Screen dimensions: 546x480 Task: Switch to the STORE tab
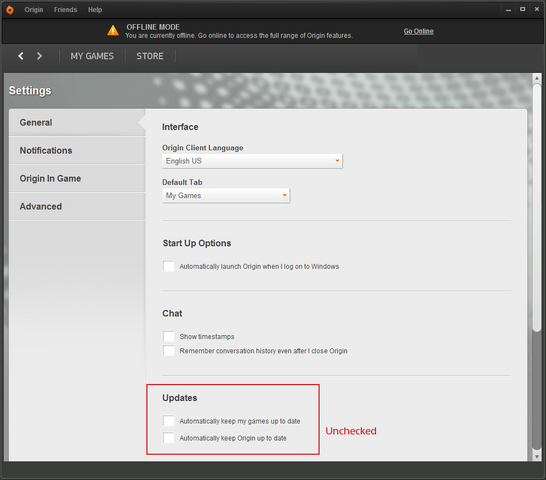coord(150,56)
